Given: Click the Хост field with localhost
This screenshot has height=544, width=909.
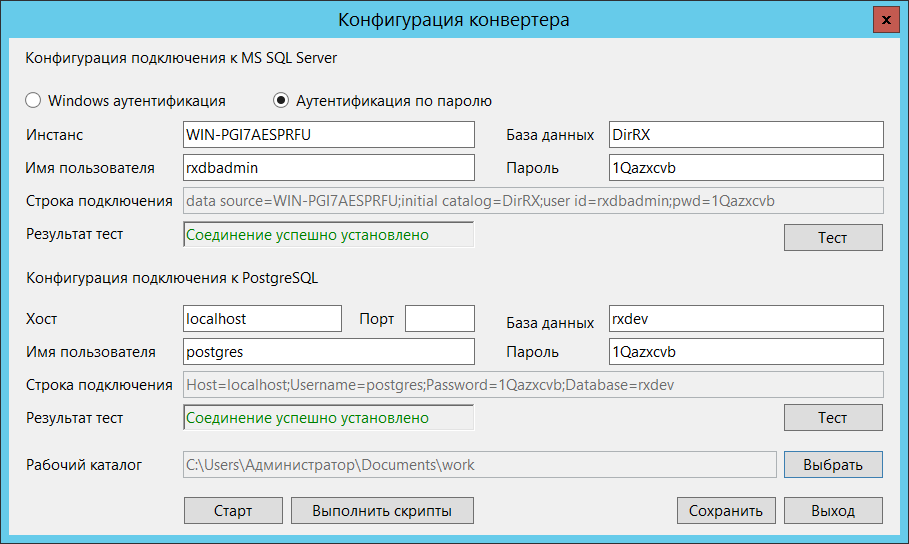Looking at the screenshot, I should click(x=262, y=318).
